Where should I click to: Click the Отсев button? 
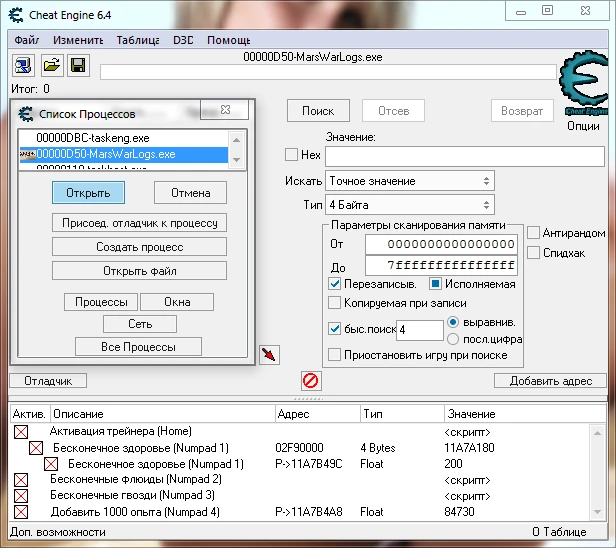pos(393,111)
